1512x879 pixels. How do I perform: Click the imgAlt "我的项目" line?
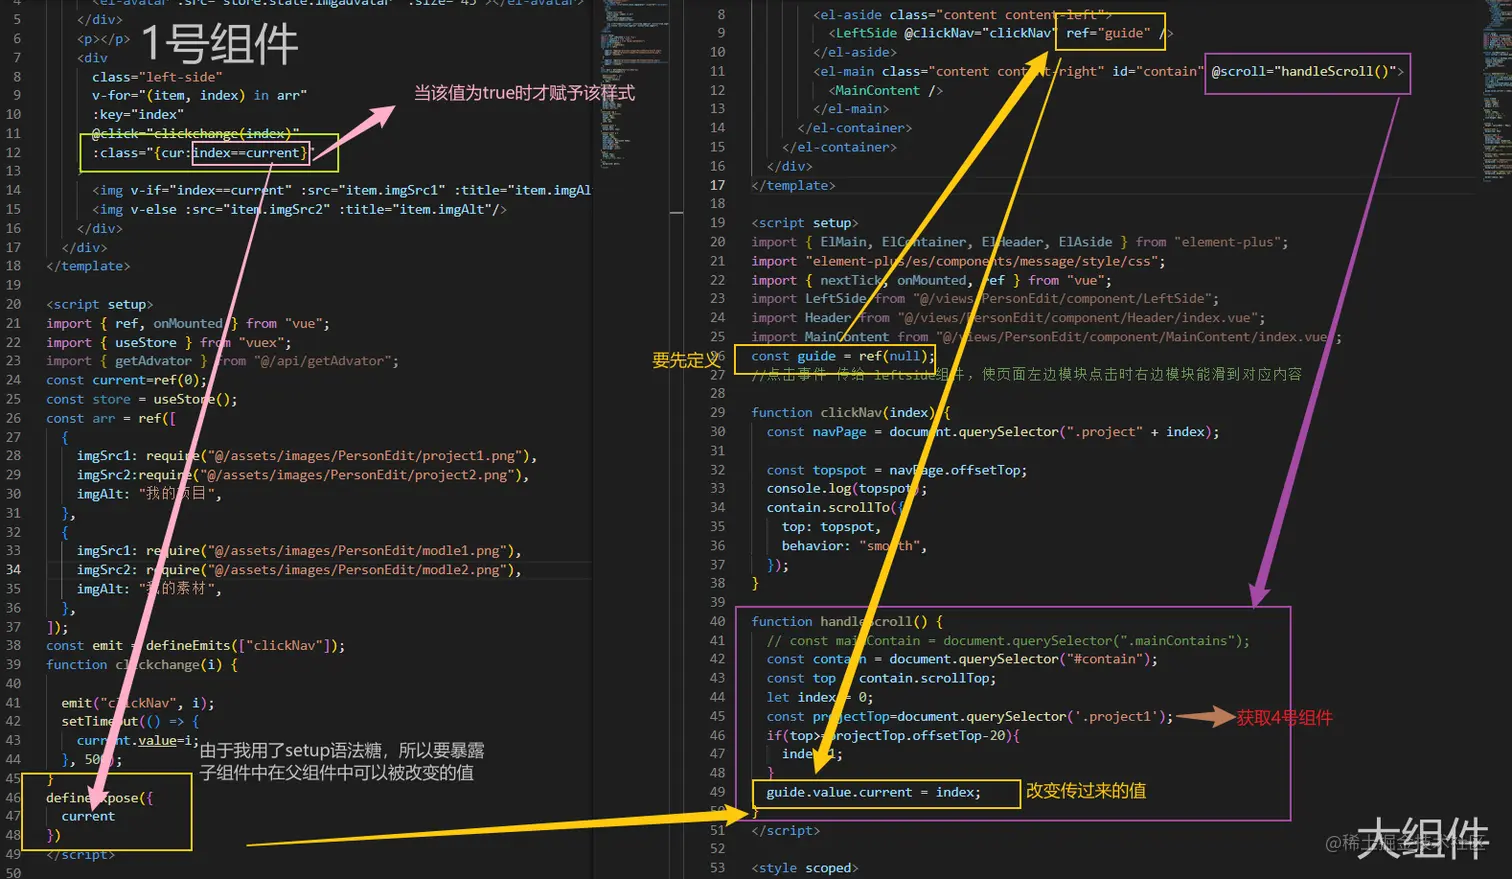[149, 494]
